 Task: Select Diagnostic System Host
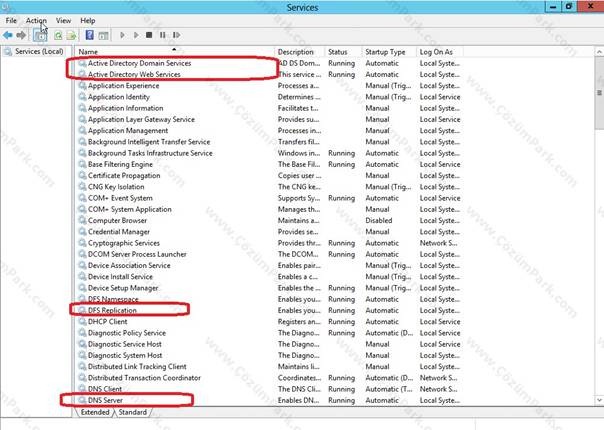(125, 355)
